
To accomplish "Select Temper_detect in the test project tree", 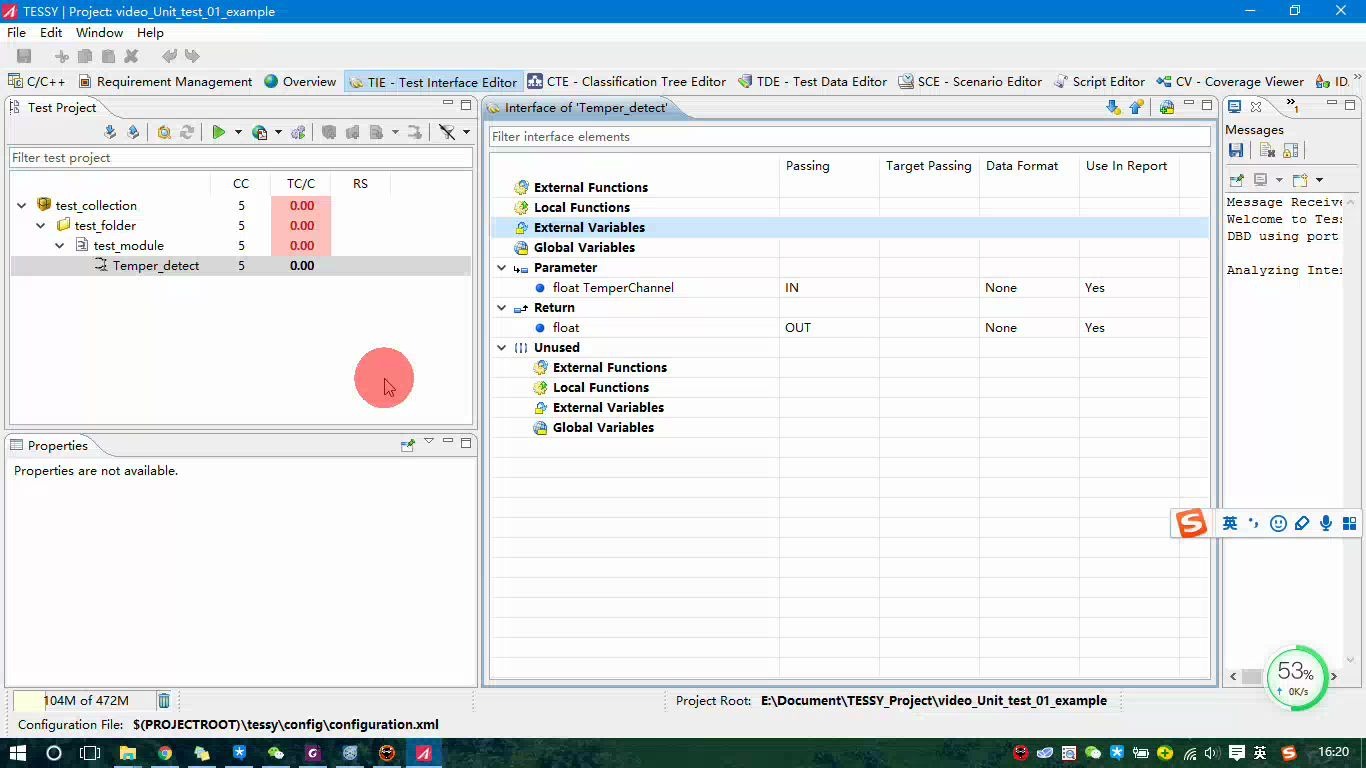I will [156, 266].
